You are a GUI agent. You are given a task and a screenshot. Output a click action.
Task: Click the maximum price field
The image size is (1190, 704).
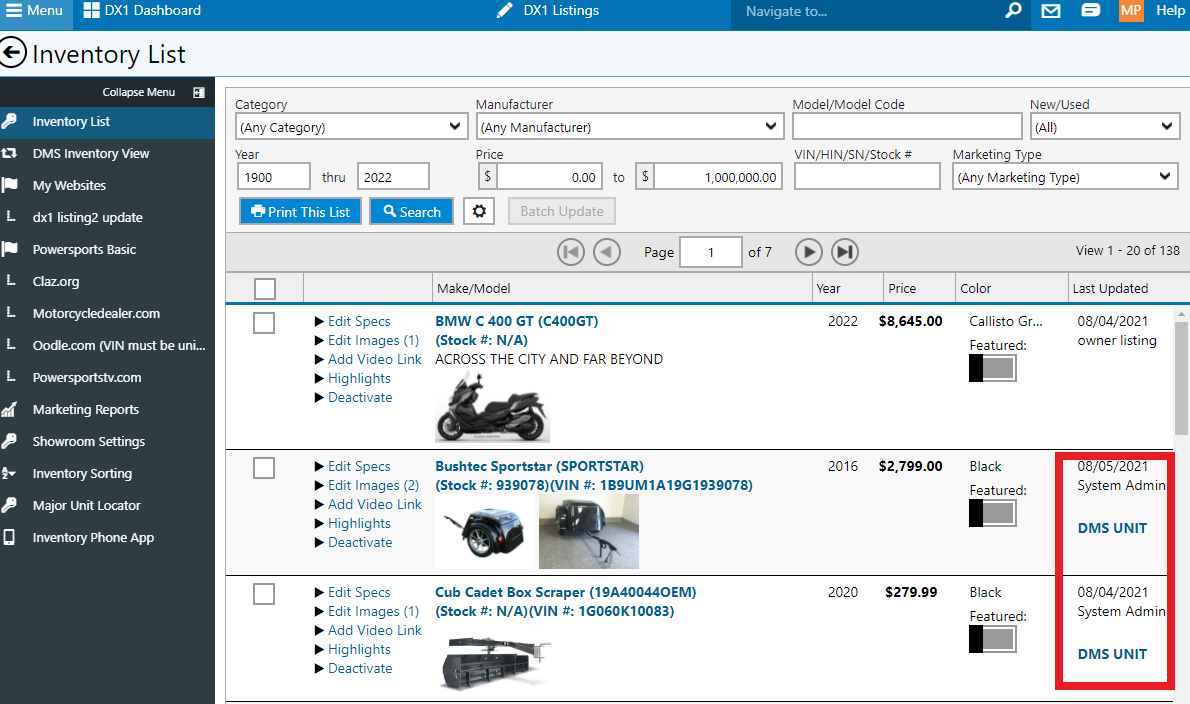tap(718, 177)
